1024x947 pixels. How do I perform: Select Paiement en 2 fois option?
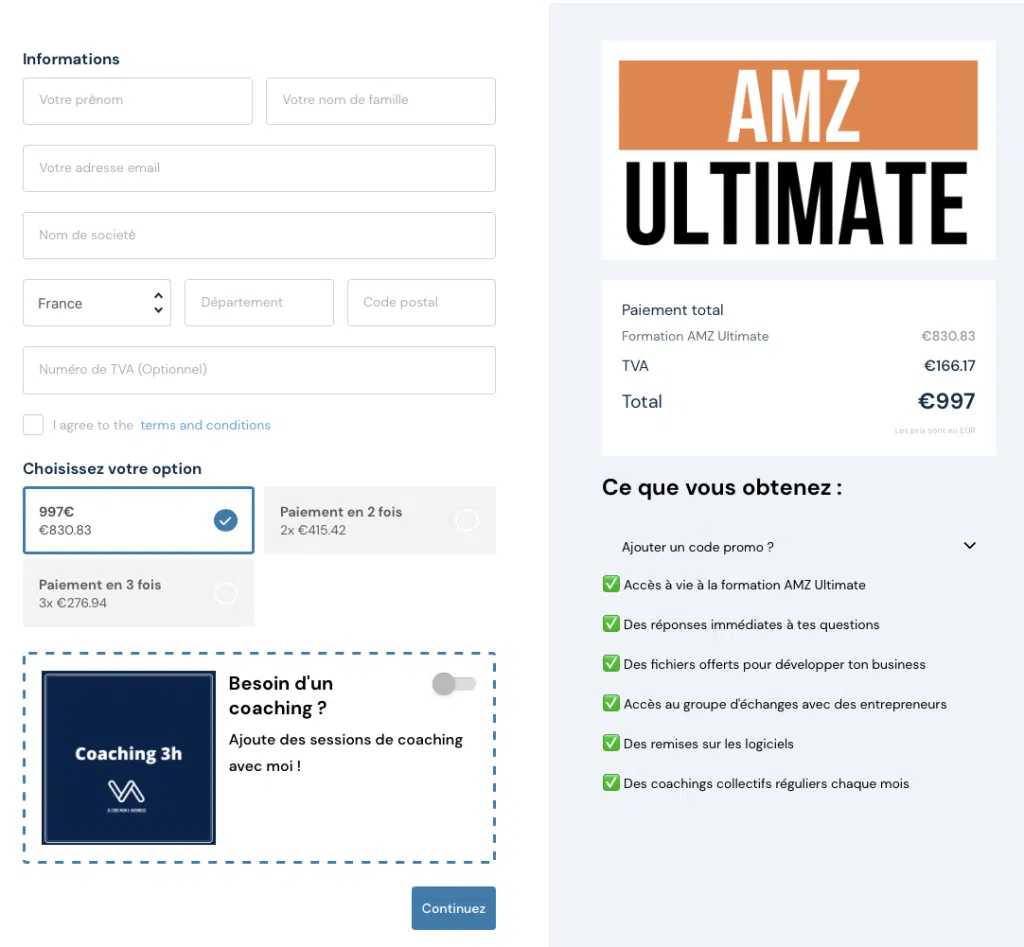point(379,521)
